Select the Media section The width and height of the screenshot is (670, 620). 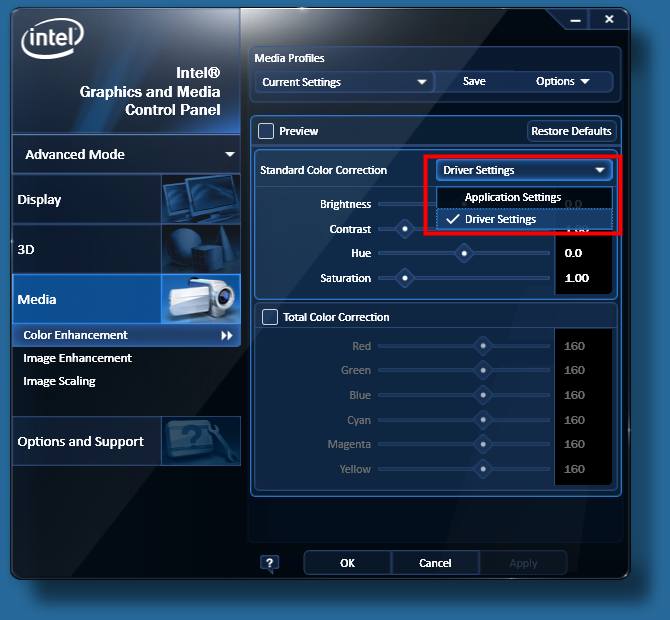tap(126, 299)
